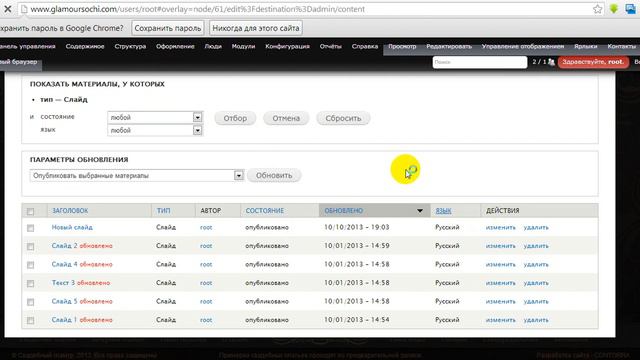This screenshot has height=360, width=640.
Task: Check the box for Новый слайд row
Action: click(x=30, y=228)
